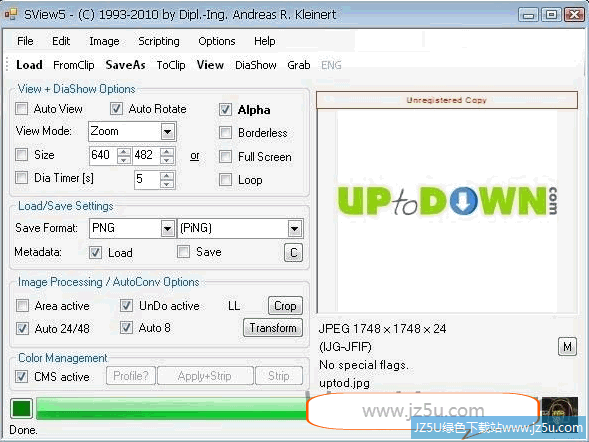Toggle the CMS active checkbox
Screen dimensions: 589x442
coord(21,376)
